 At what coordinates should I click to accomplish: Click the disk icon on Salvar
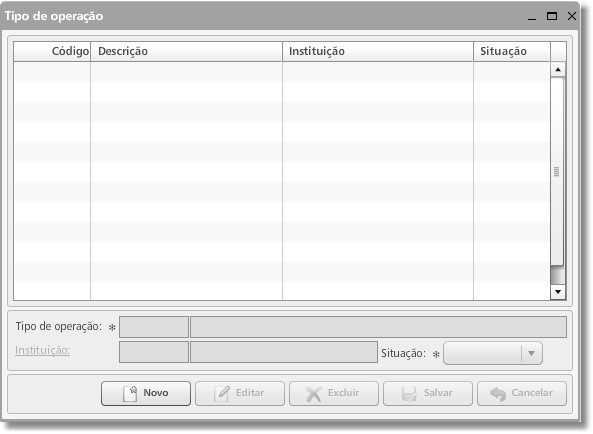click(x=409, y=394)
